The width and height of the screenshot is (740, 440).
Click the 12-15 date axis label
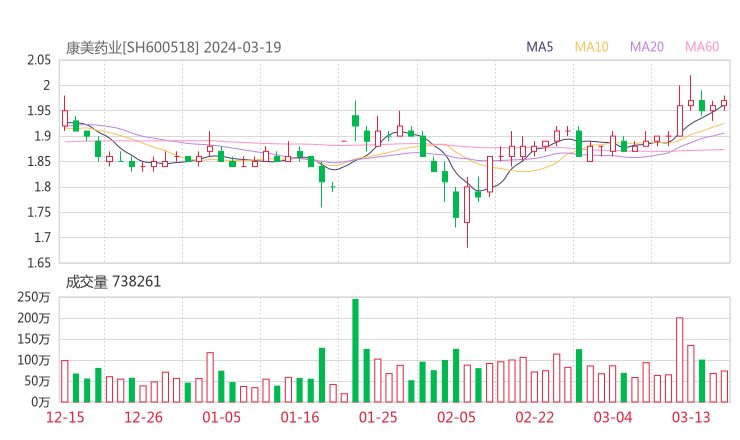click(65, 417)
